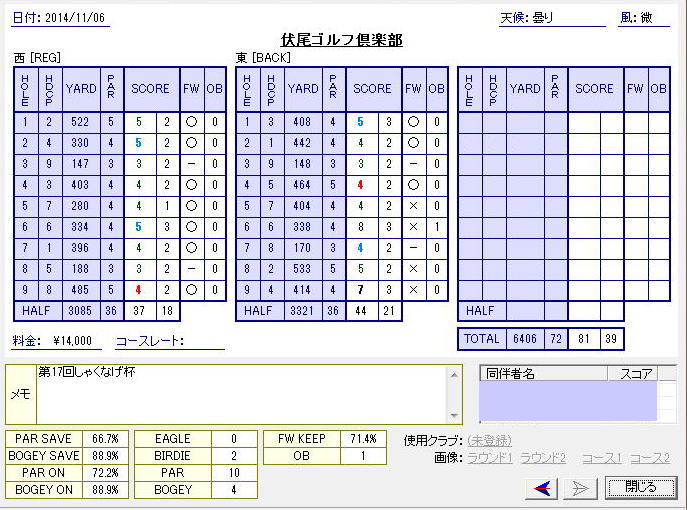687x510 pixels.
Task: Select East hole 3 yardage 148
Action: (x=302, y=164)
